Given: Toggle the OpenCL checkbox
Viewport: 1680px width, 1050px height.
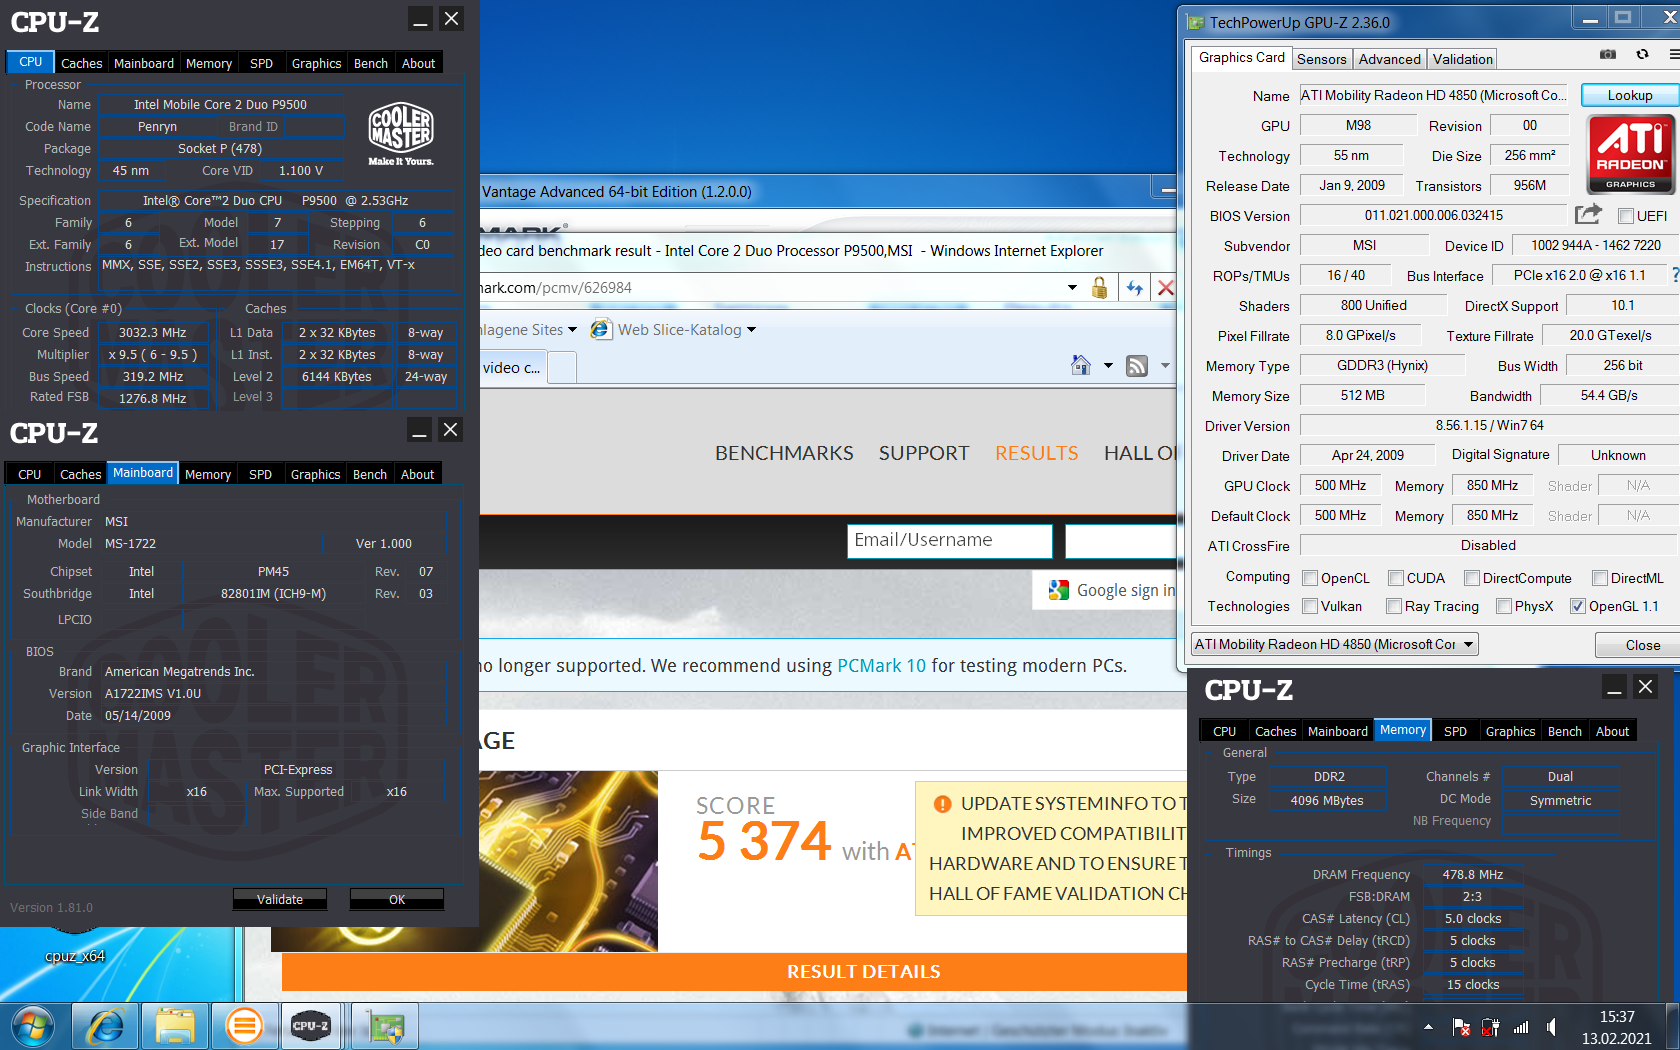Looking at the screenshot, I should click(x=1310, y=578).
